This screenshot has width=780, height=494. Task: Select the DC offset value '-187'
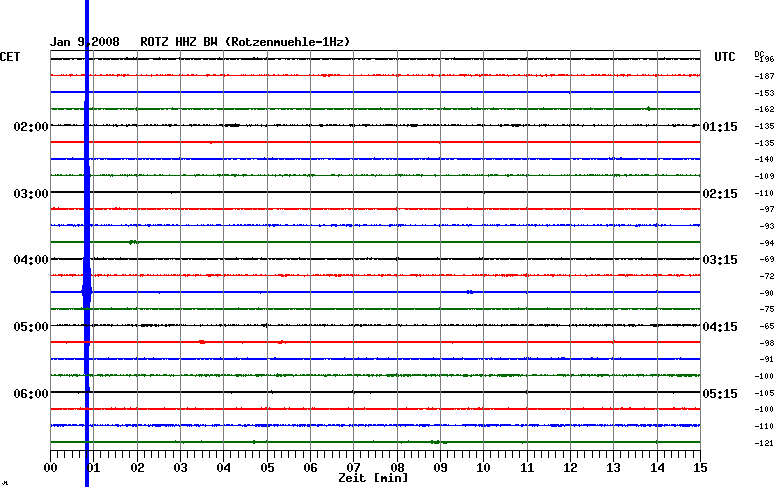pos(764,76)
